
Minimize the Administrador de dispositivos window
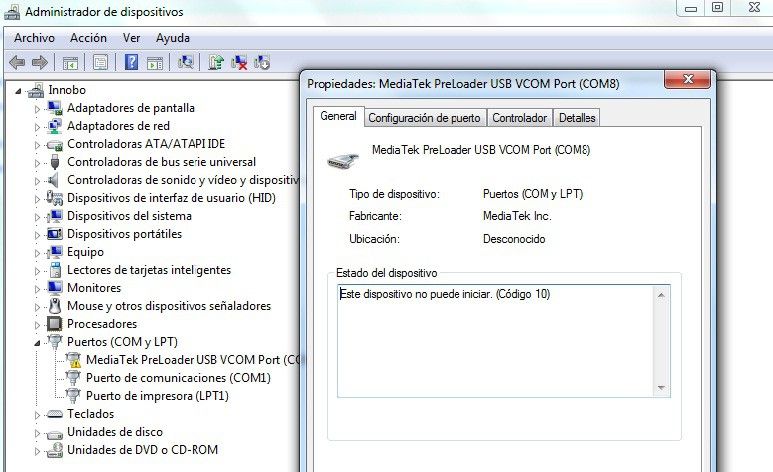pos(691,7)
